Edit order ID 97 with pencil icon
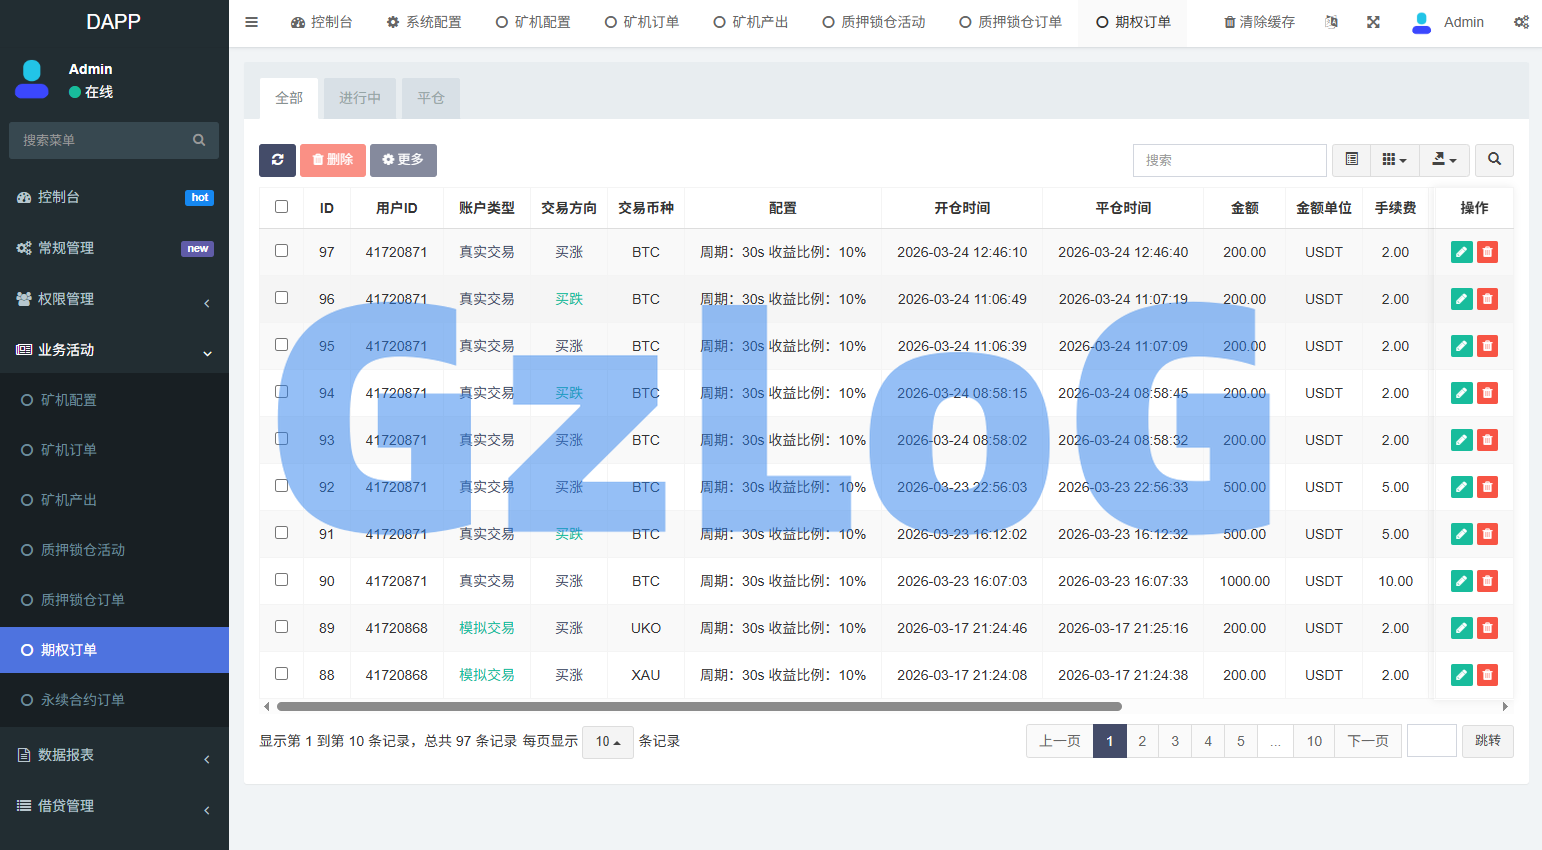This screenshot has width=1542, height=850. click(x=1461, y=251)
